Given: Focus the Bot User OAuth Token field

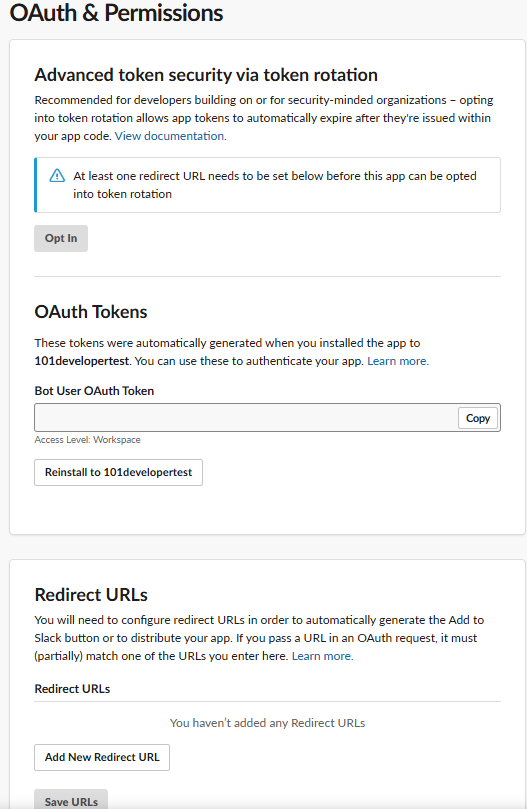Looking at the screenshot, I should 246,417.
